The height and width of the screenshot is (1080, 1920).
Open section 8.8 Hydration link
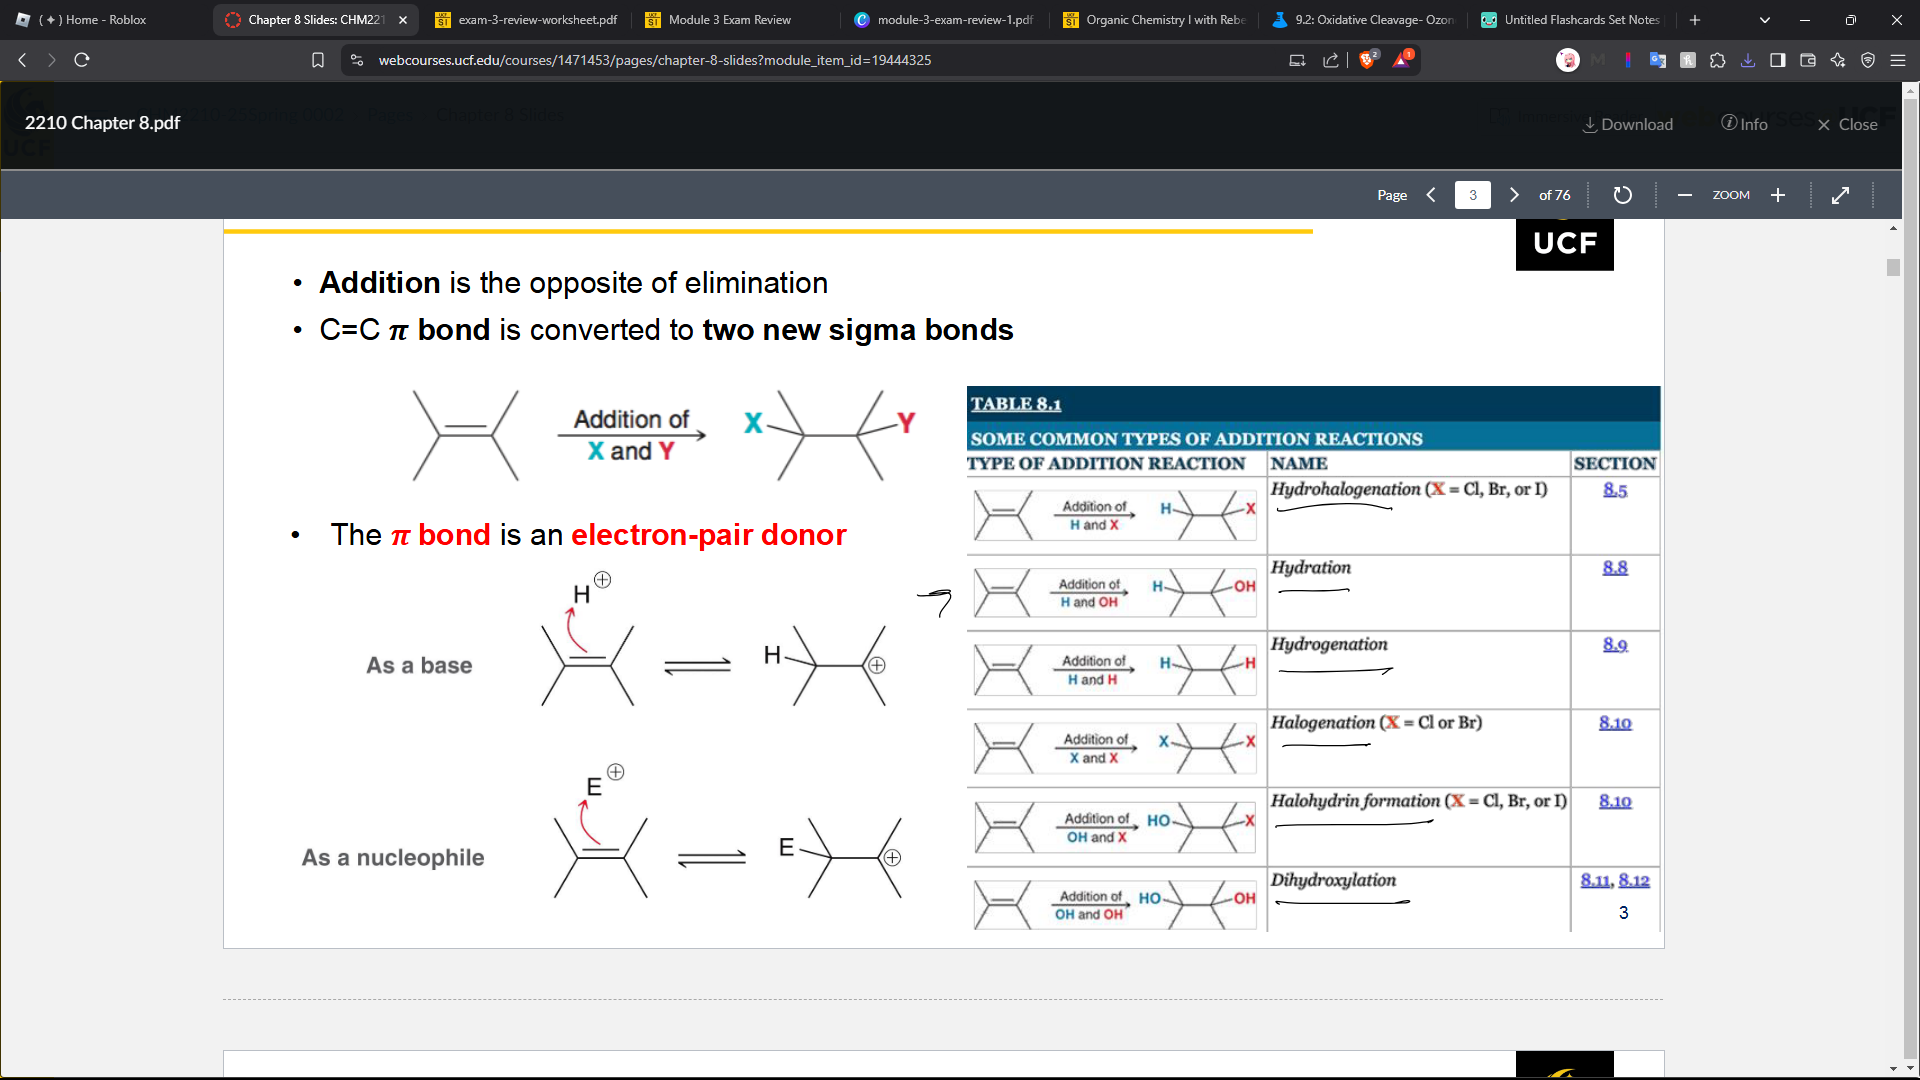1615,568
